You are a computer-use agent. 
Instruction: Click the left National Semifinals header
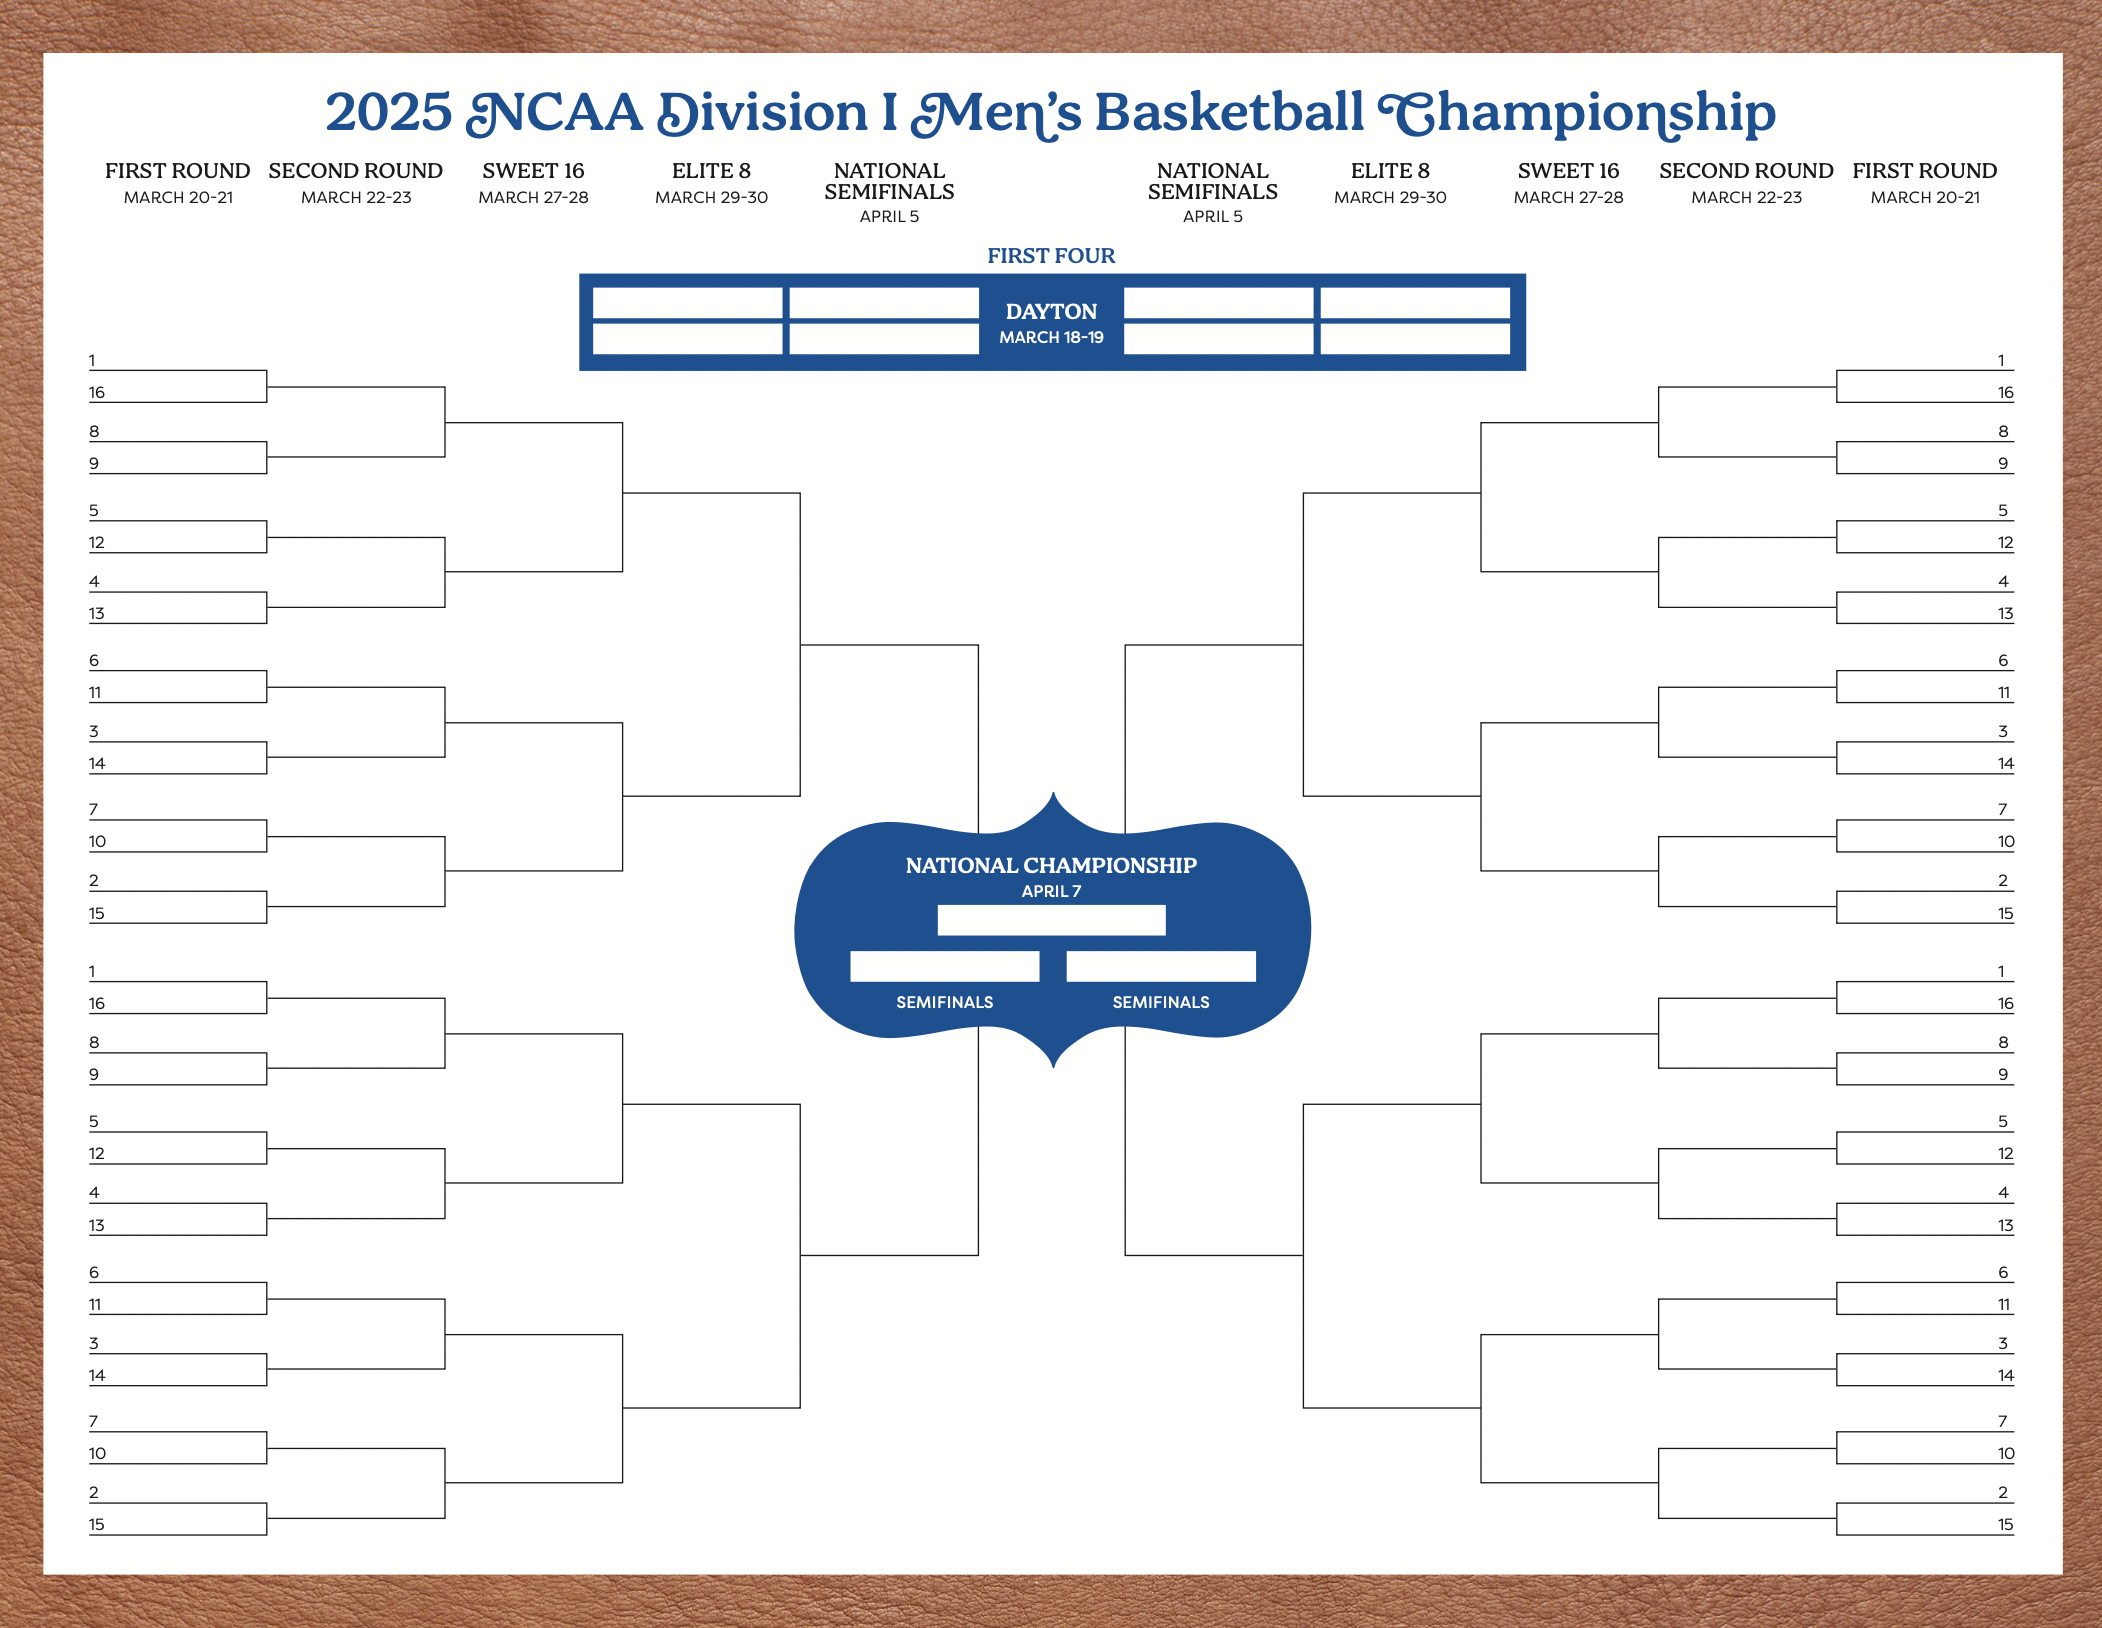(x=889, y=192)
